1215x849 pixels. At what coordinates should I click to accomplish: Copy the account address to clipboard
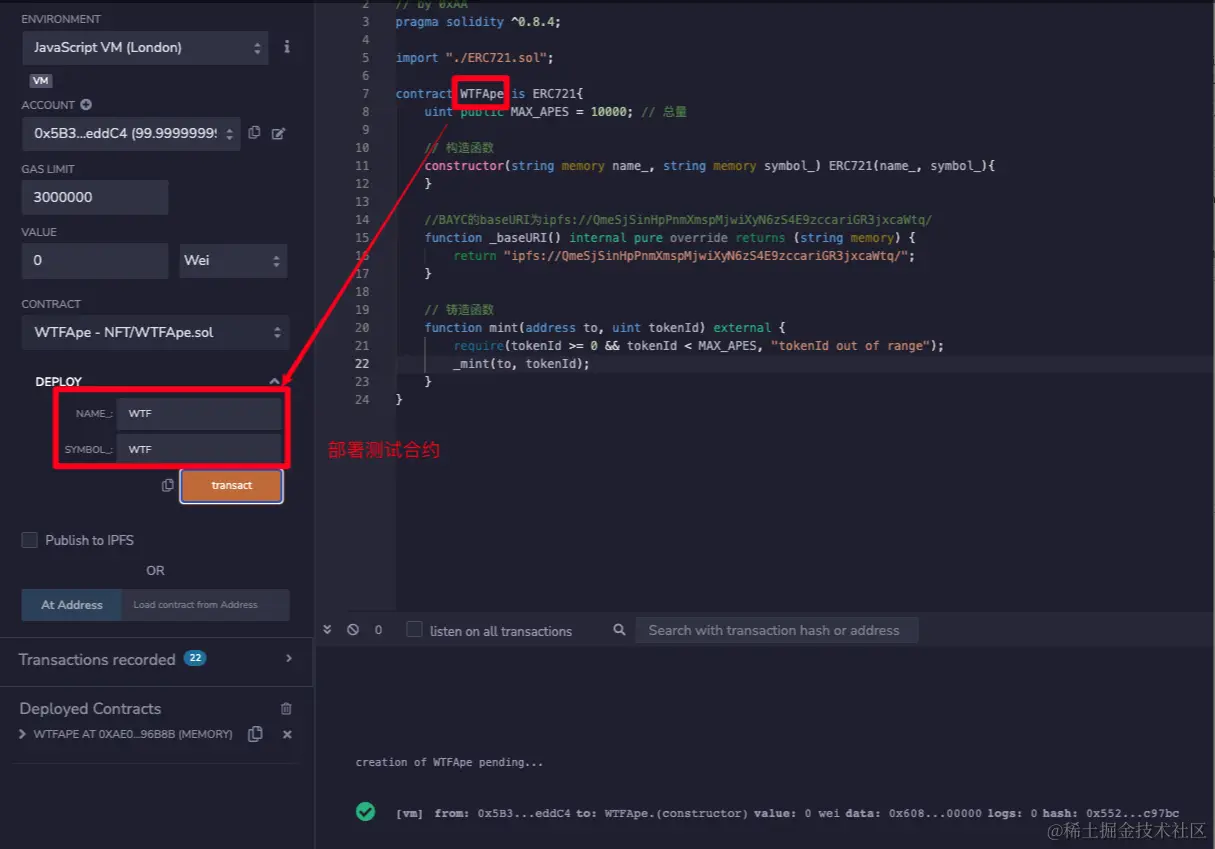254,133
